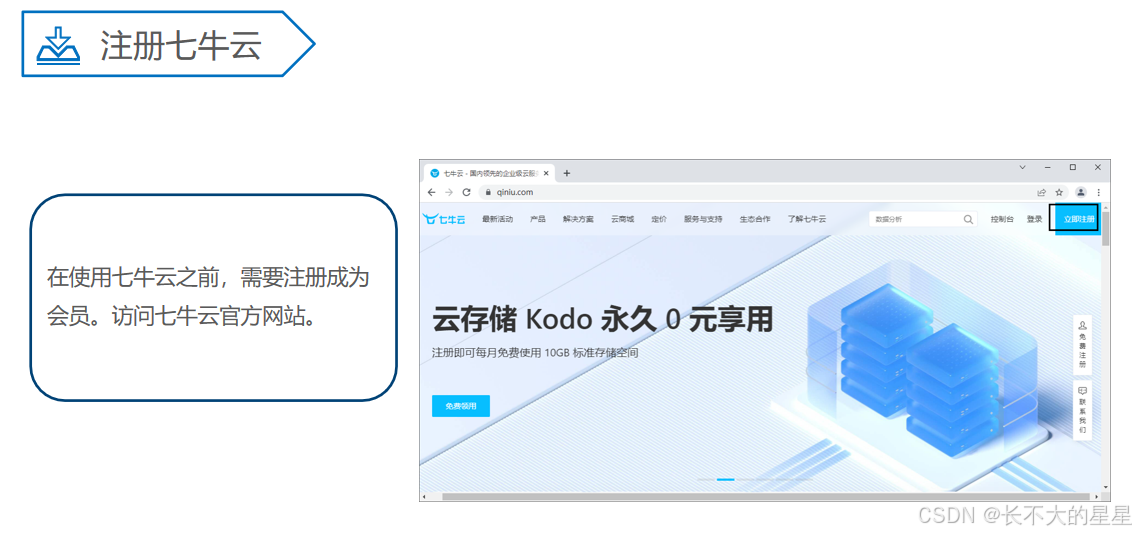Screen dimensions: 1136x535
Task: Click the slide title 注册七牛云
Action: click(180, 45)
